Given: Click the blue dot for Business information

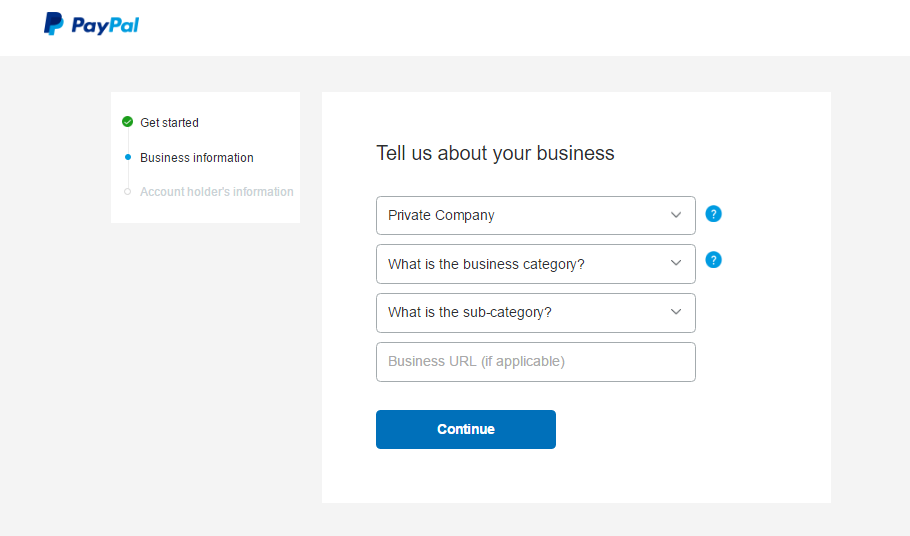Looking at the screenshot, I should coord(128,157).
